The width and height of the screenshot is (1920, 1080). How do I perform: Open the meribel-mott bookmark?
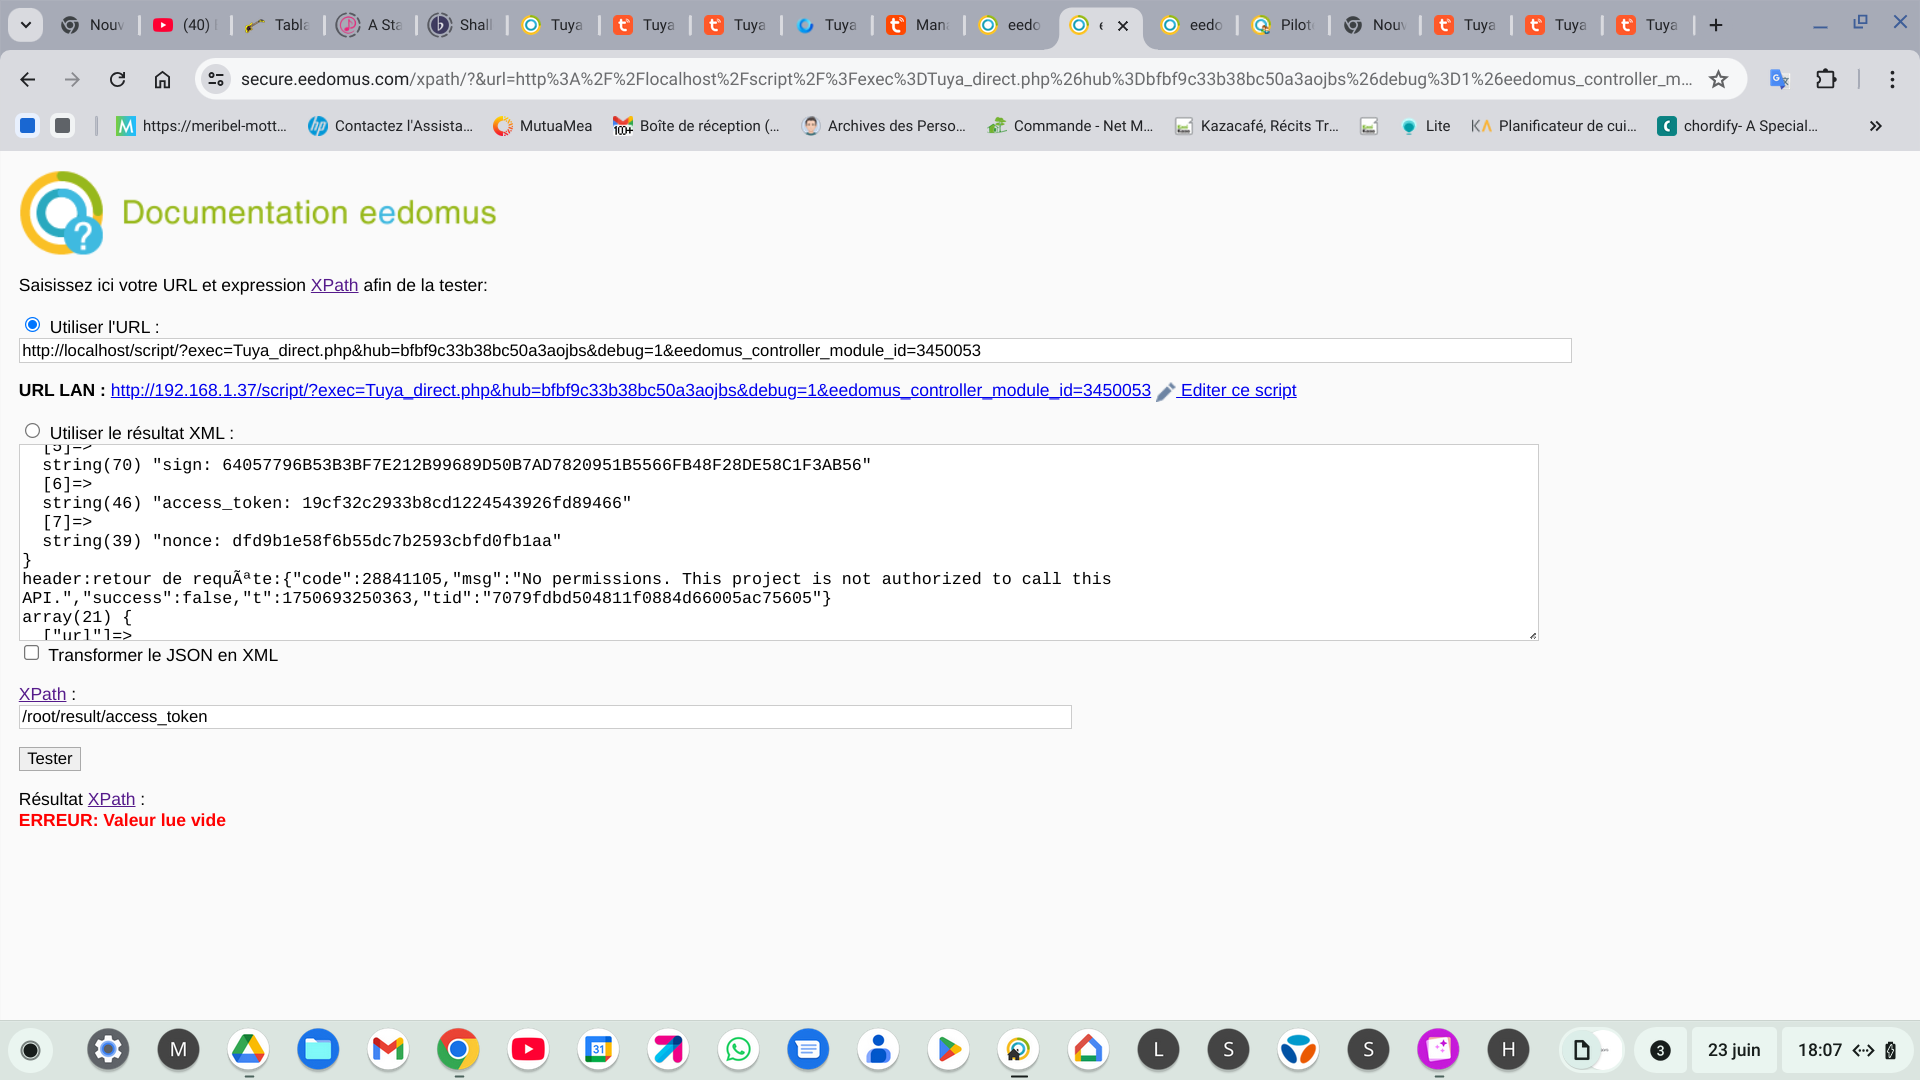coord(201,126)
